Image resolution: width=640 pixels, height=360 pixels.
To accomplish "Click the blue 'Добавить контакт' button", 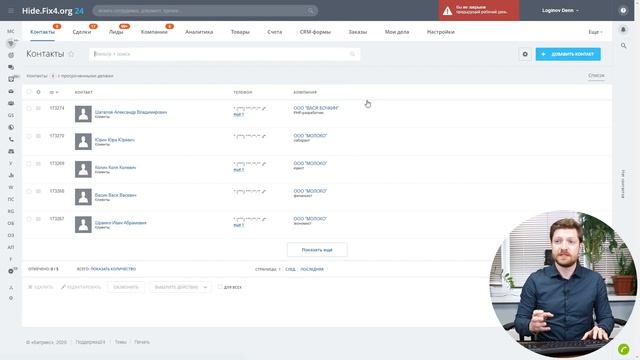I will click(568, 54).
